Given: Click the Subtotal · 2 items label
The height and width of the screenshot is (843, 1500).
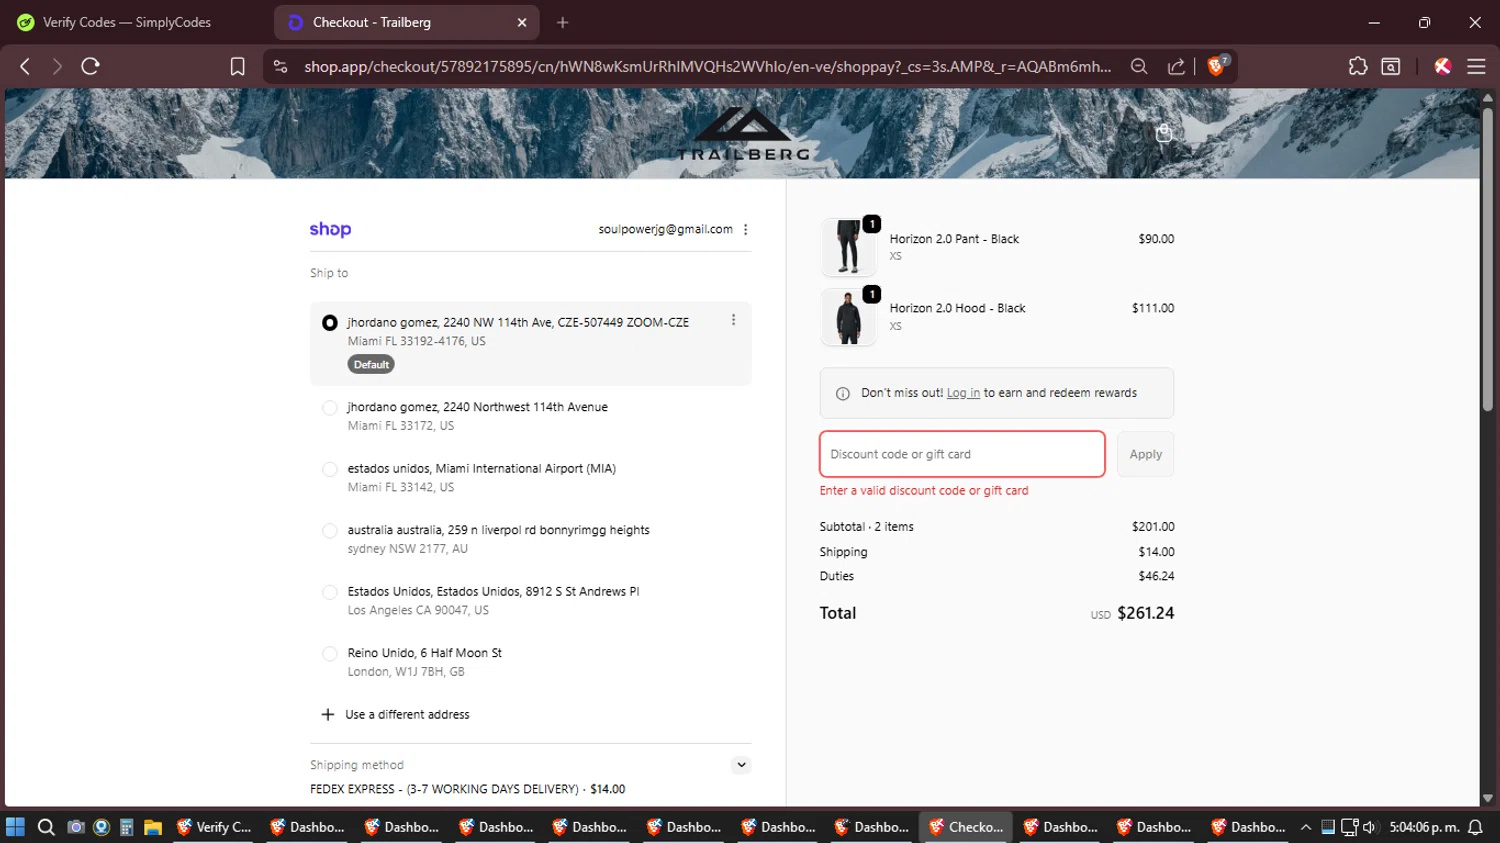Looking at the screenshot, I should [x=866, y=527].
